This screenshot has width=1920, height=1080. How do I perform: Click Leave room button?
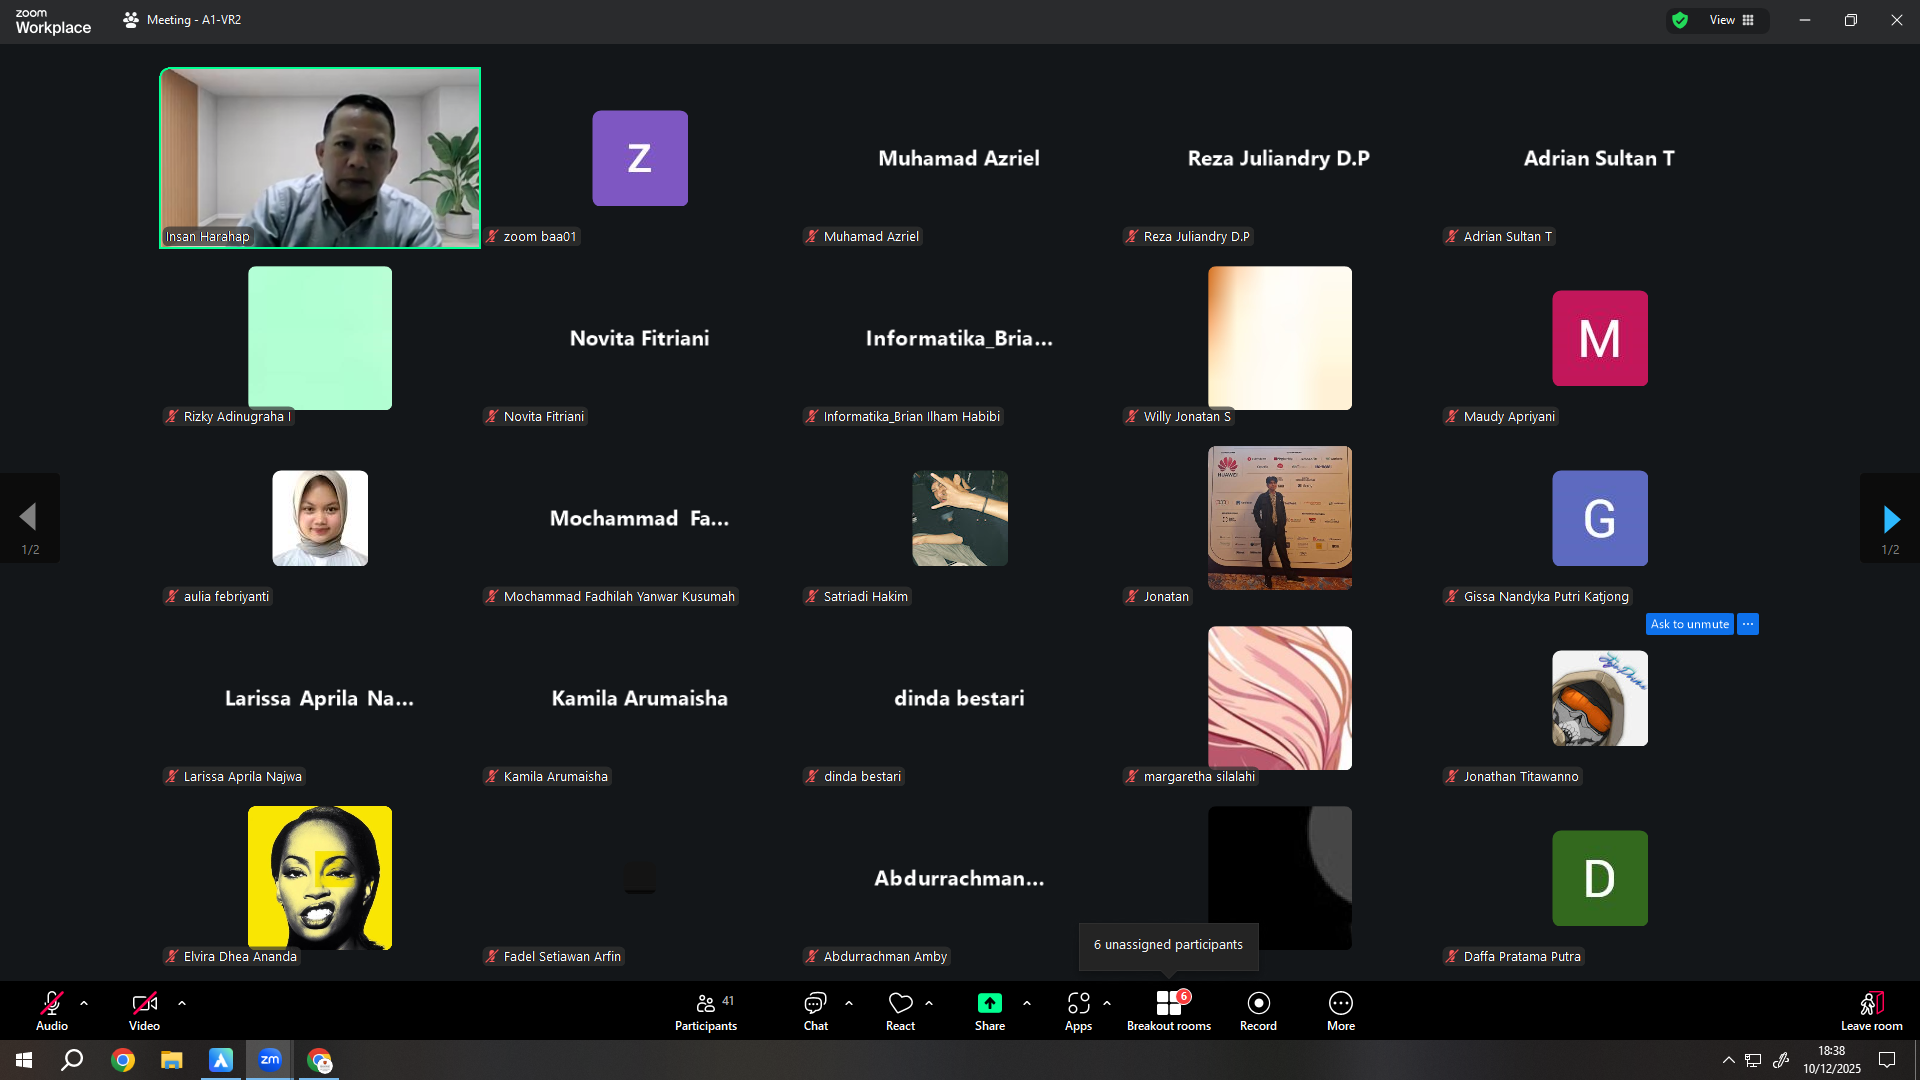pyautogui.click(x=1872, y=1010)
